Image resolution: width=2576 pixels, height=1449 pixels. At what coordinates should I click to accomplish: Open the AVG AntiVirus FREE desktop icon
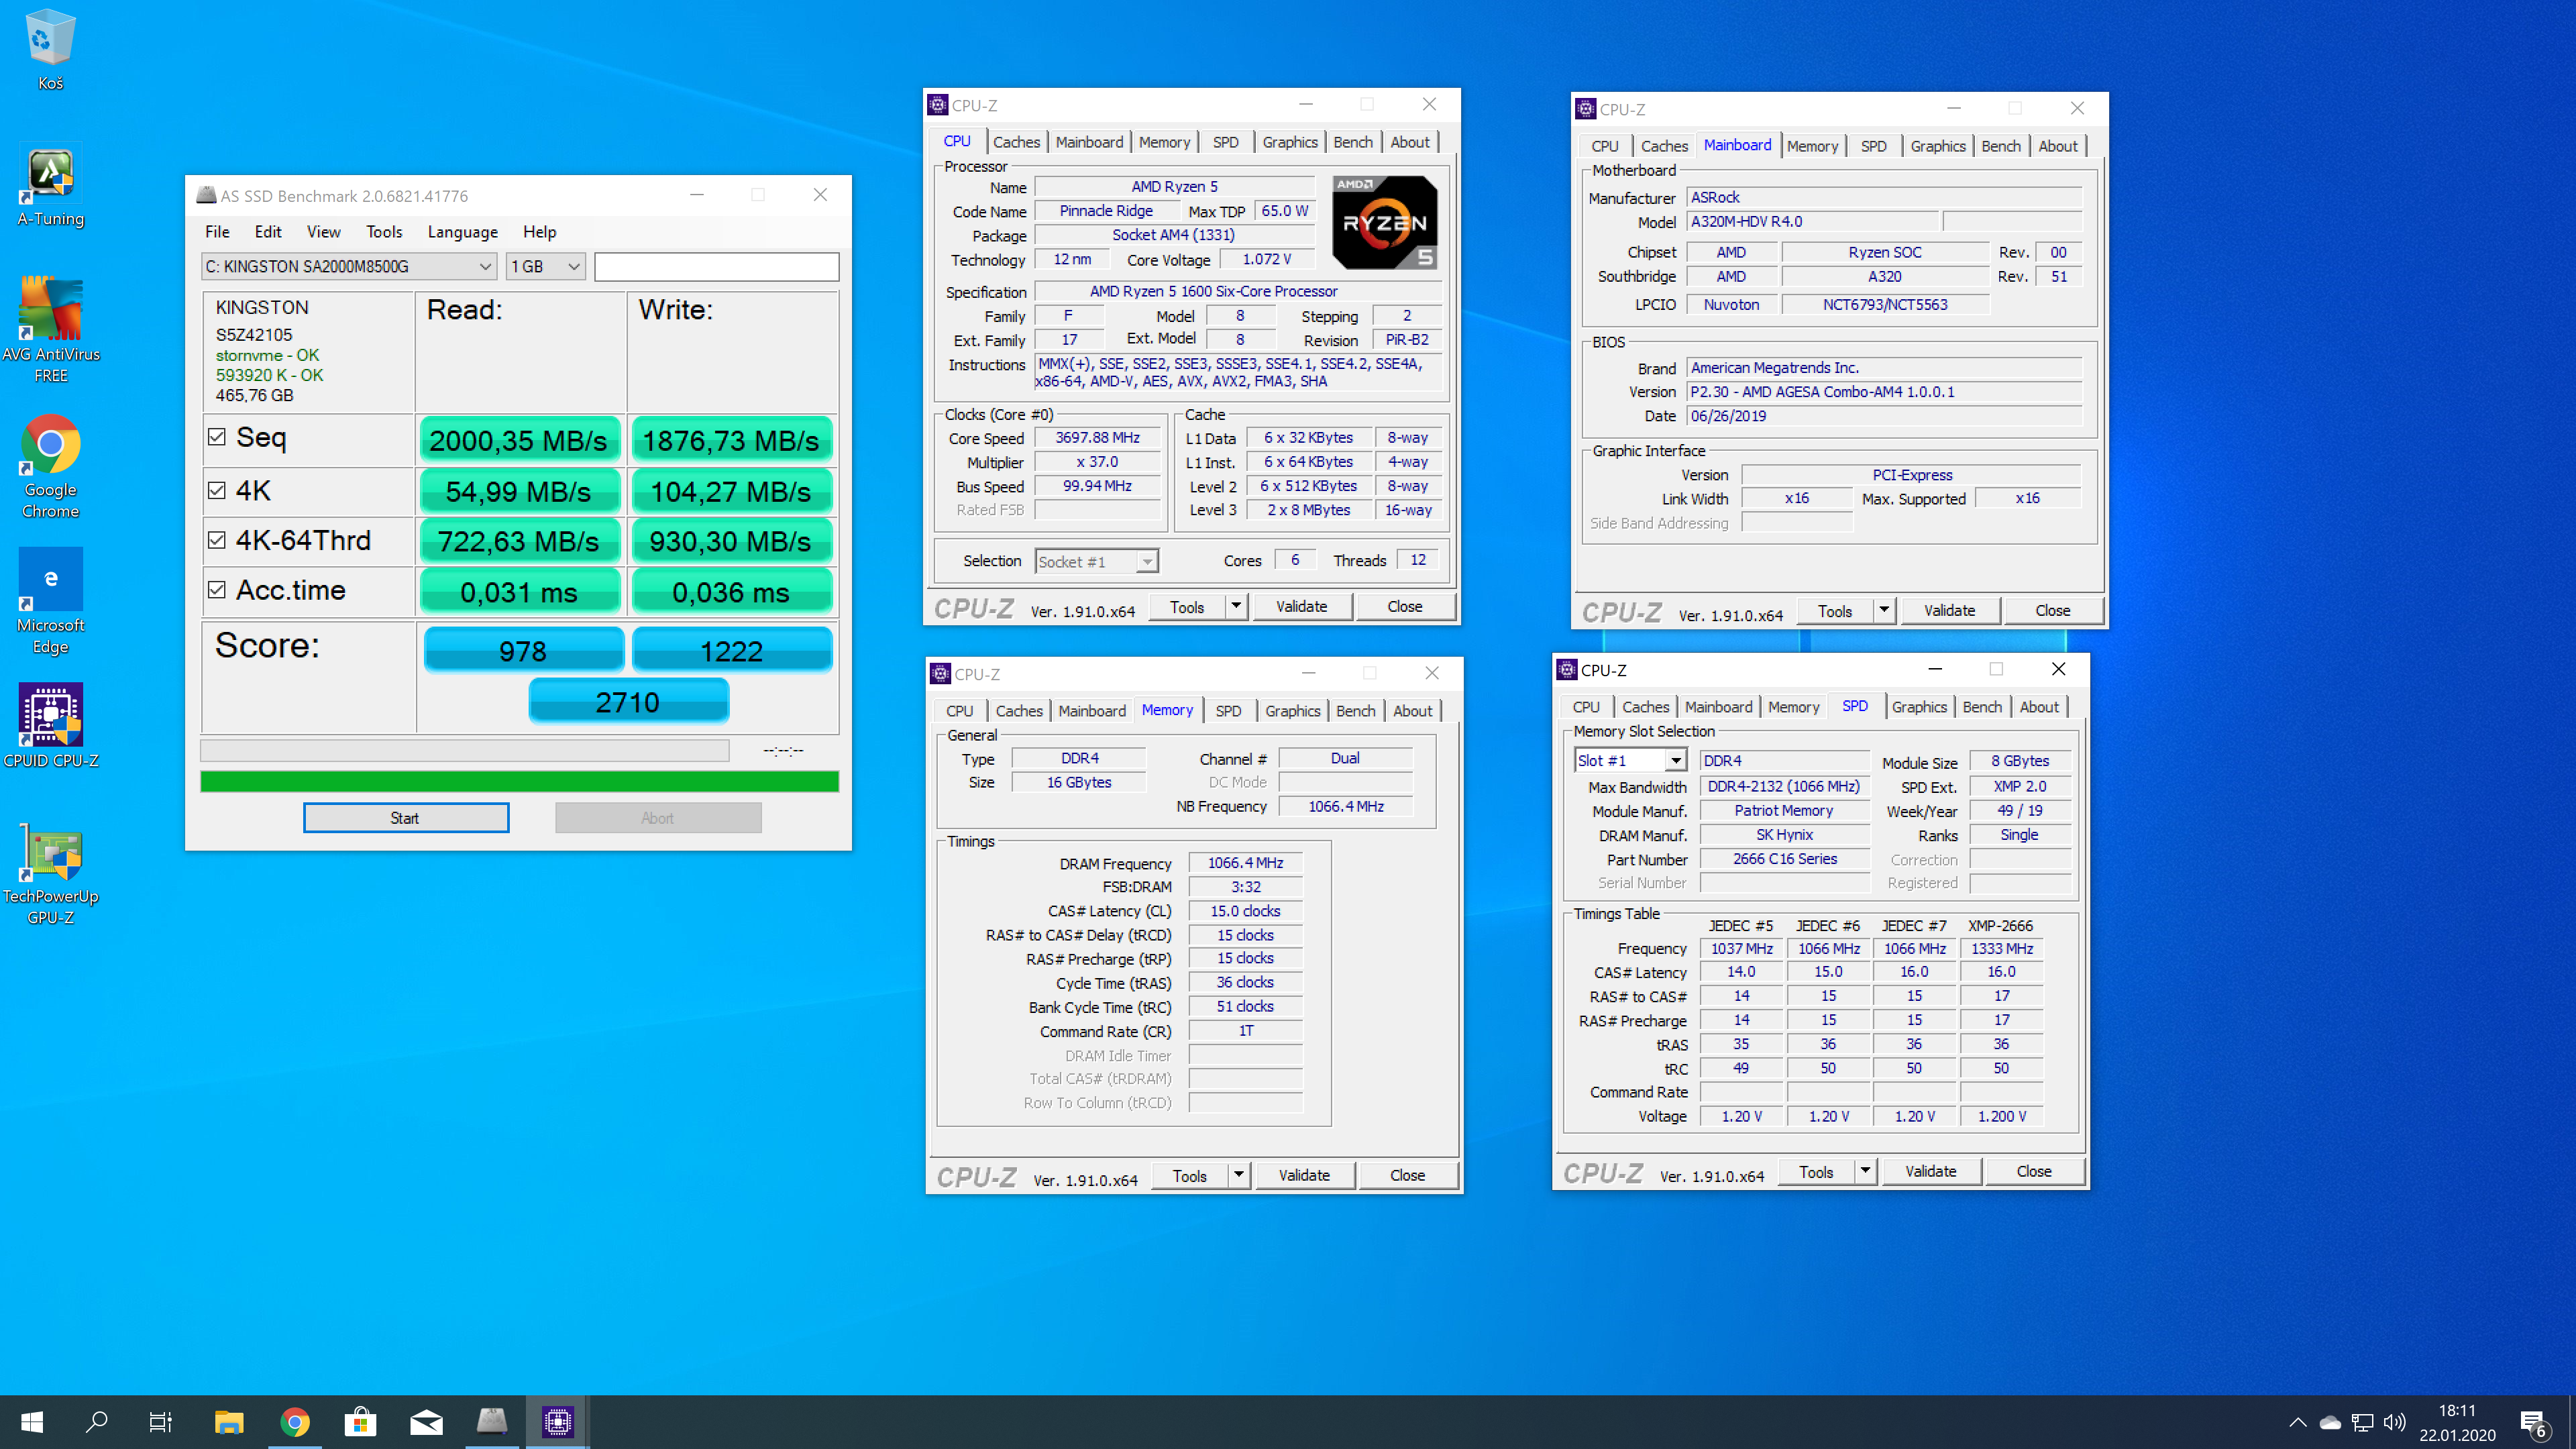pyautogui.click(x=50, y=330)
